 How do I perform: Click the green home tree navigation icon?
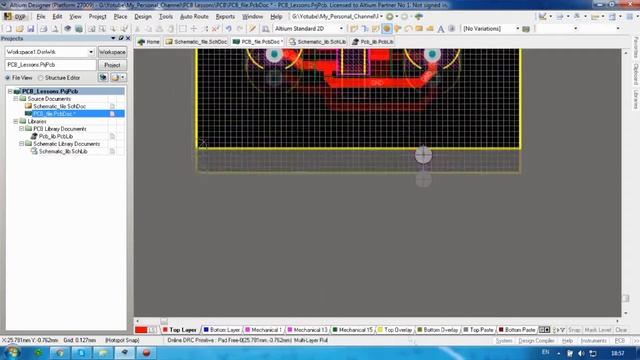418,17
